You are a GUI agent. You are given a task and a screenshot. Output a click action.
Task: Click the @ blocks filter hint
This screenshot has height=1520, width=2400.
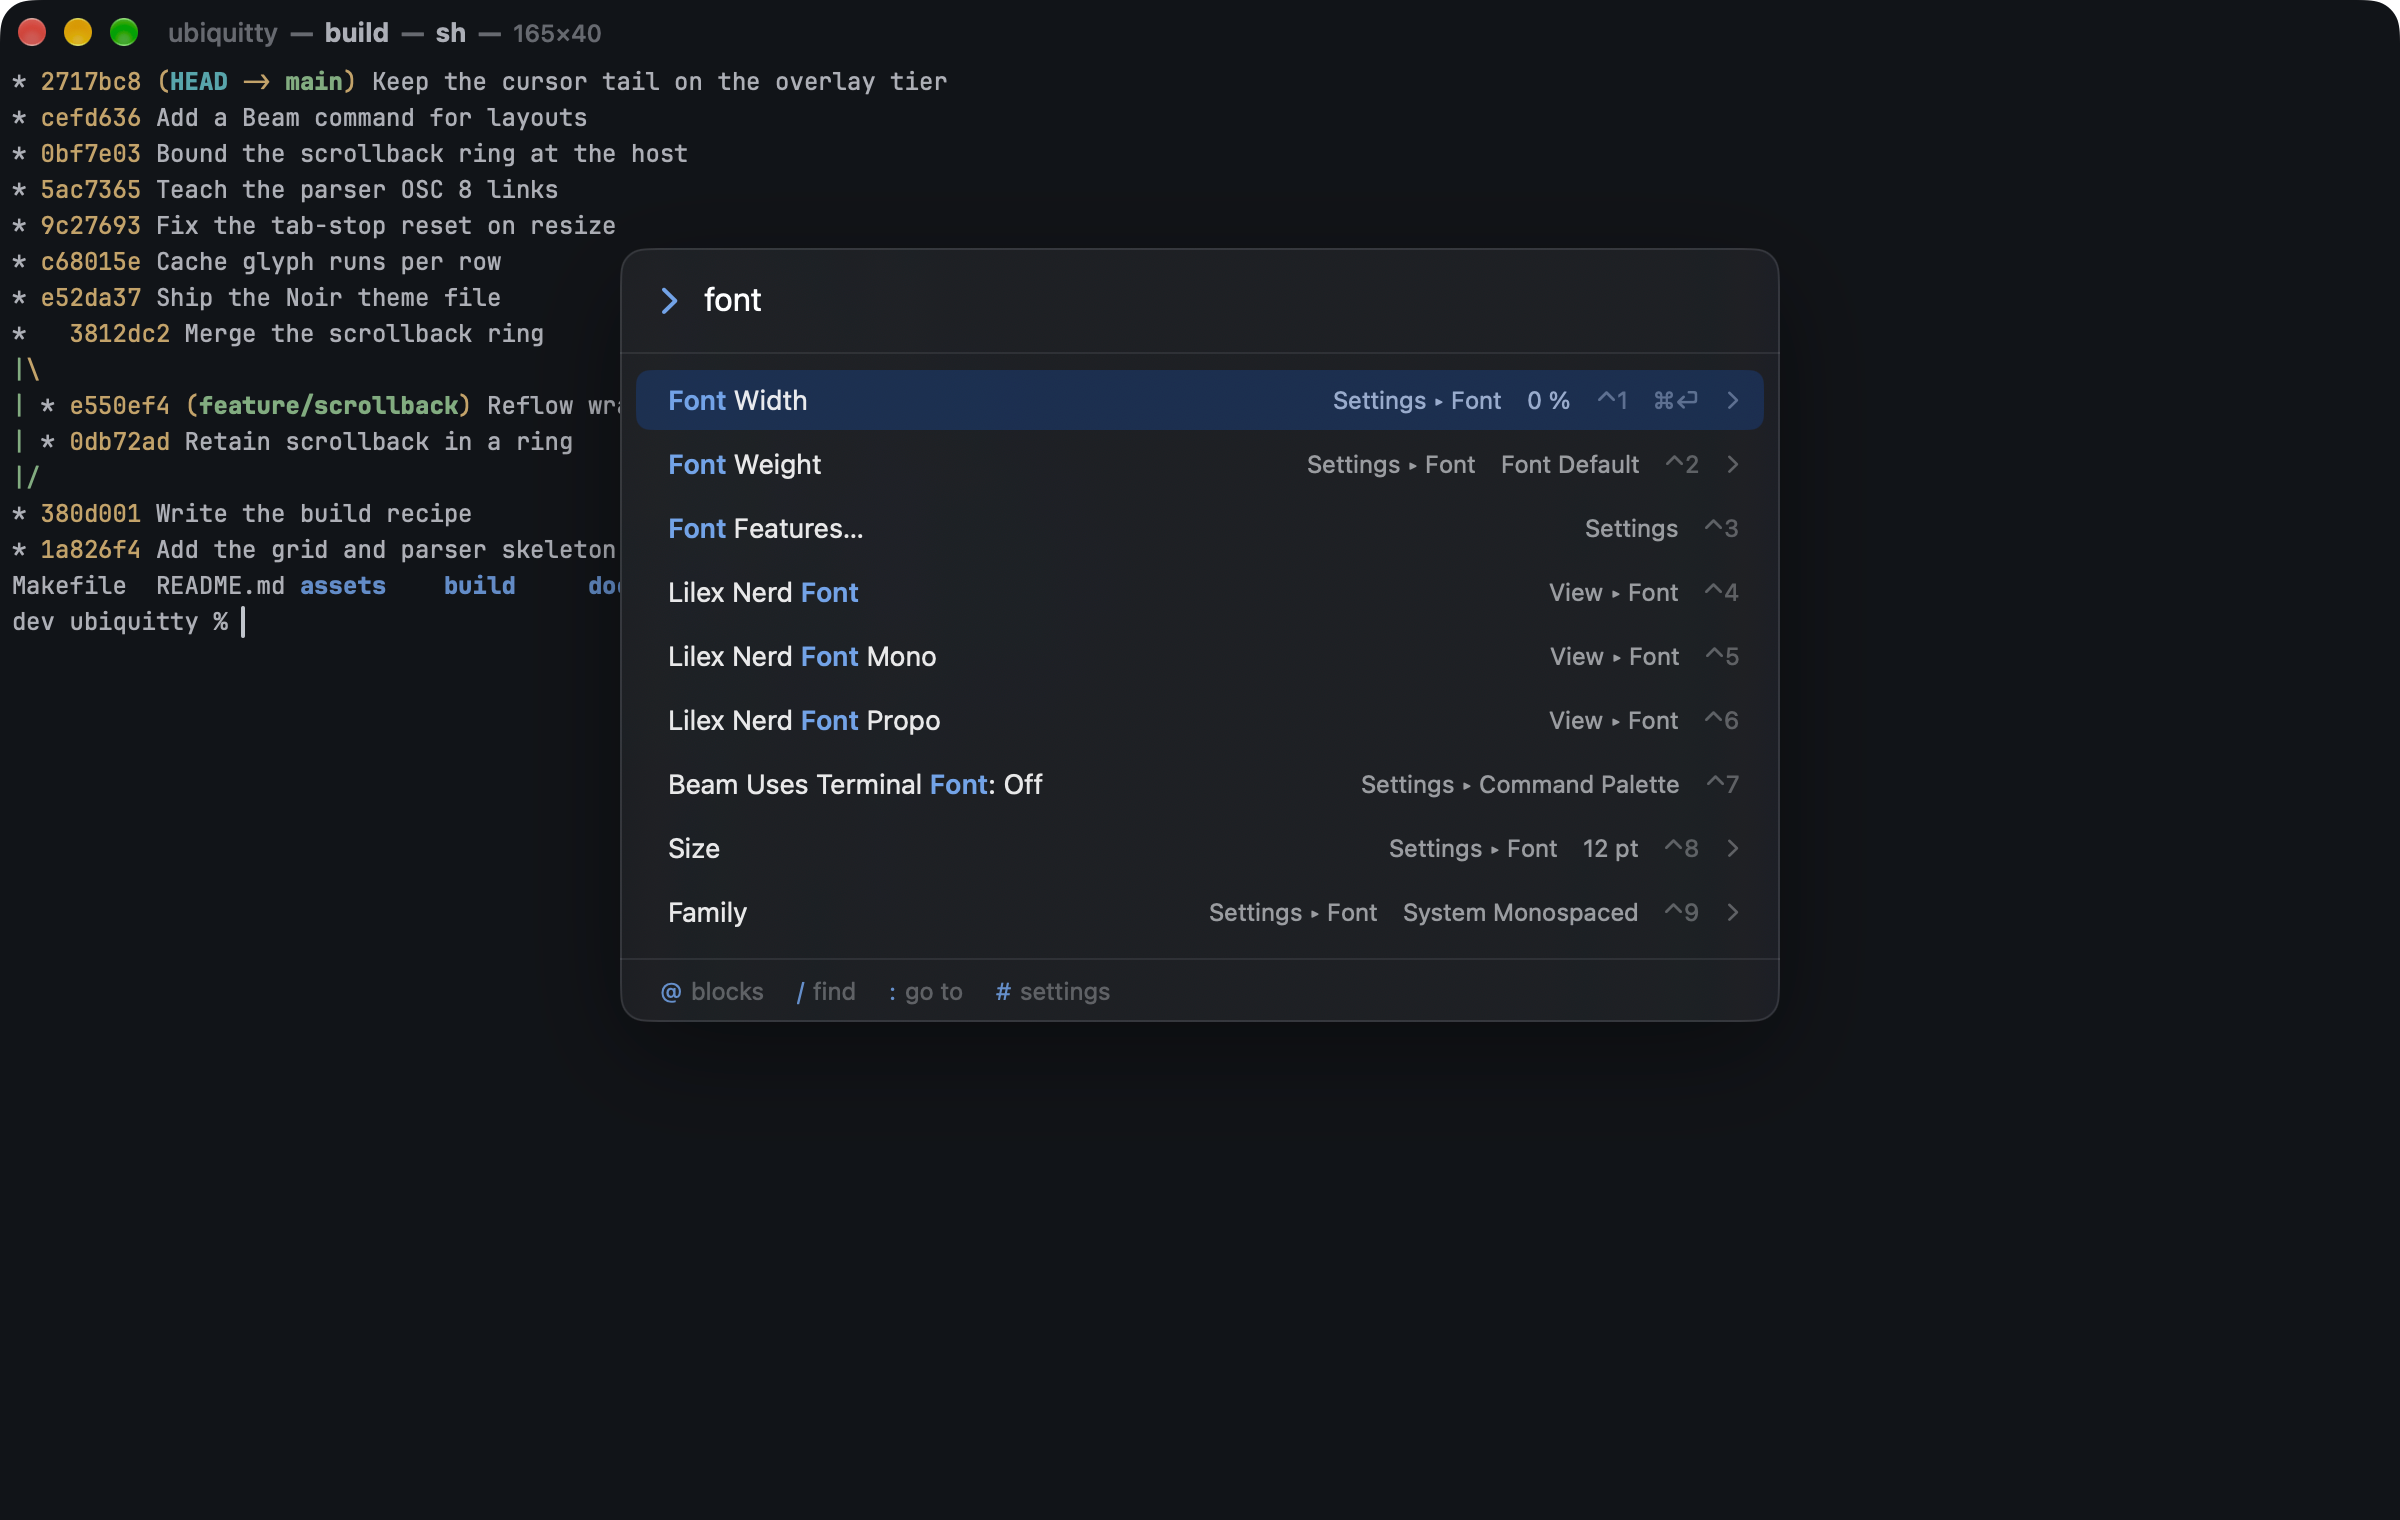[711, 991]
